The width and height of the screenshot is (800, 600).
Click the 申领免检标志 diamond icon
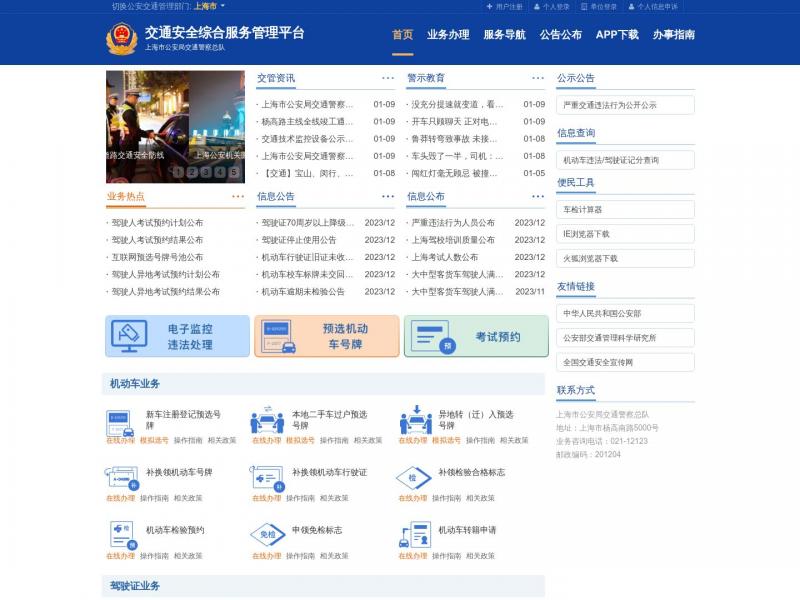pyautogui.click(x=267, y=535)
